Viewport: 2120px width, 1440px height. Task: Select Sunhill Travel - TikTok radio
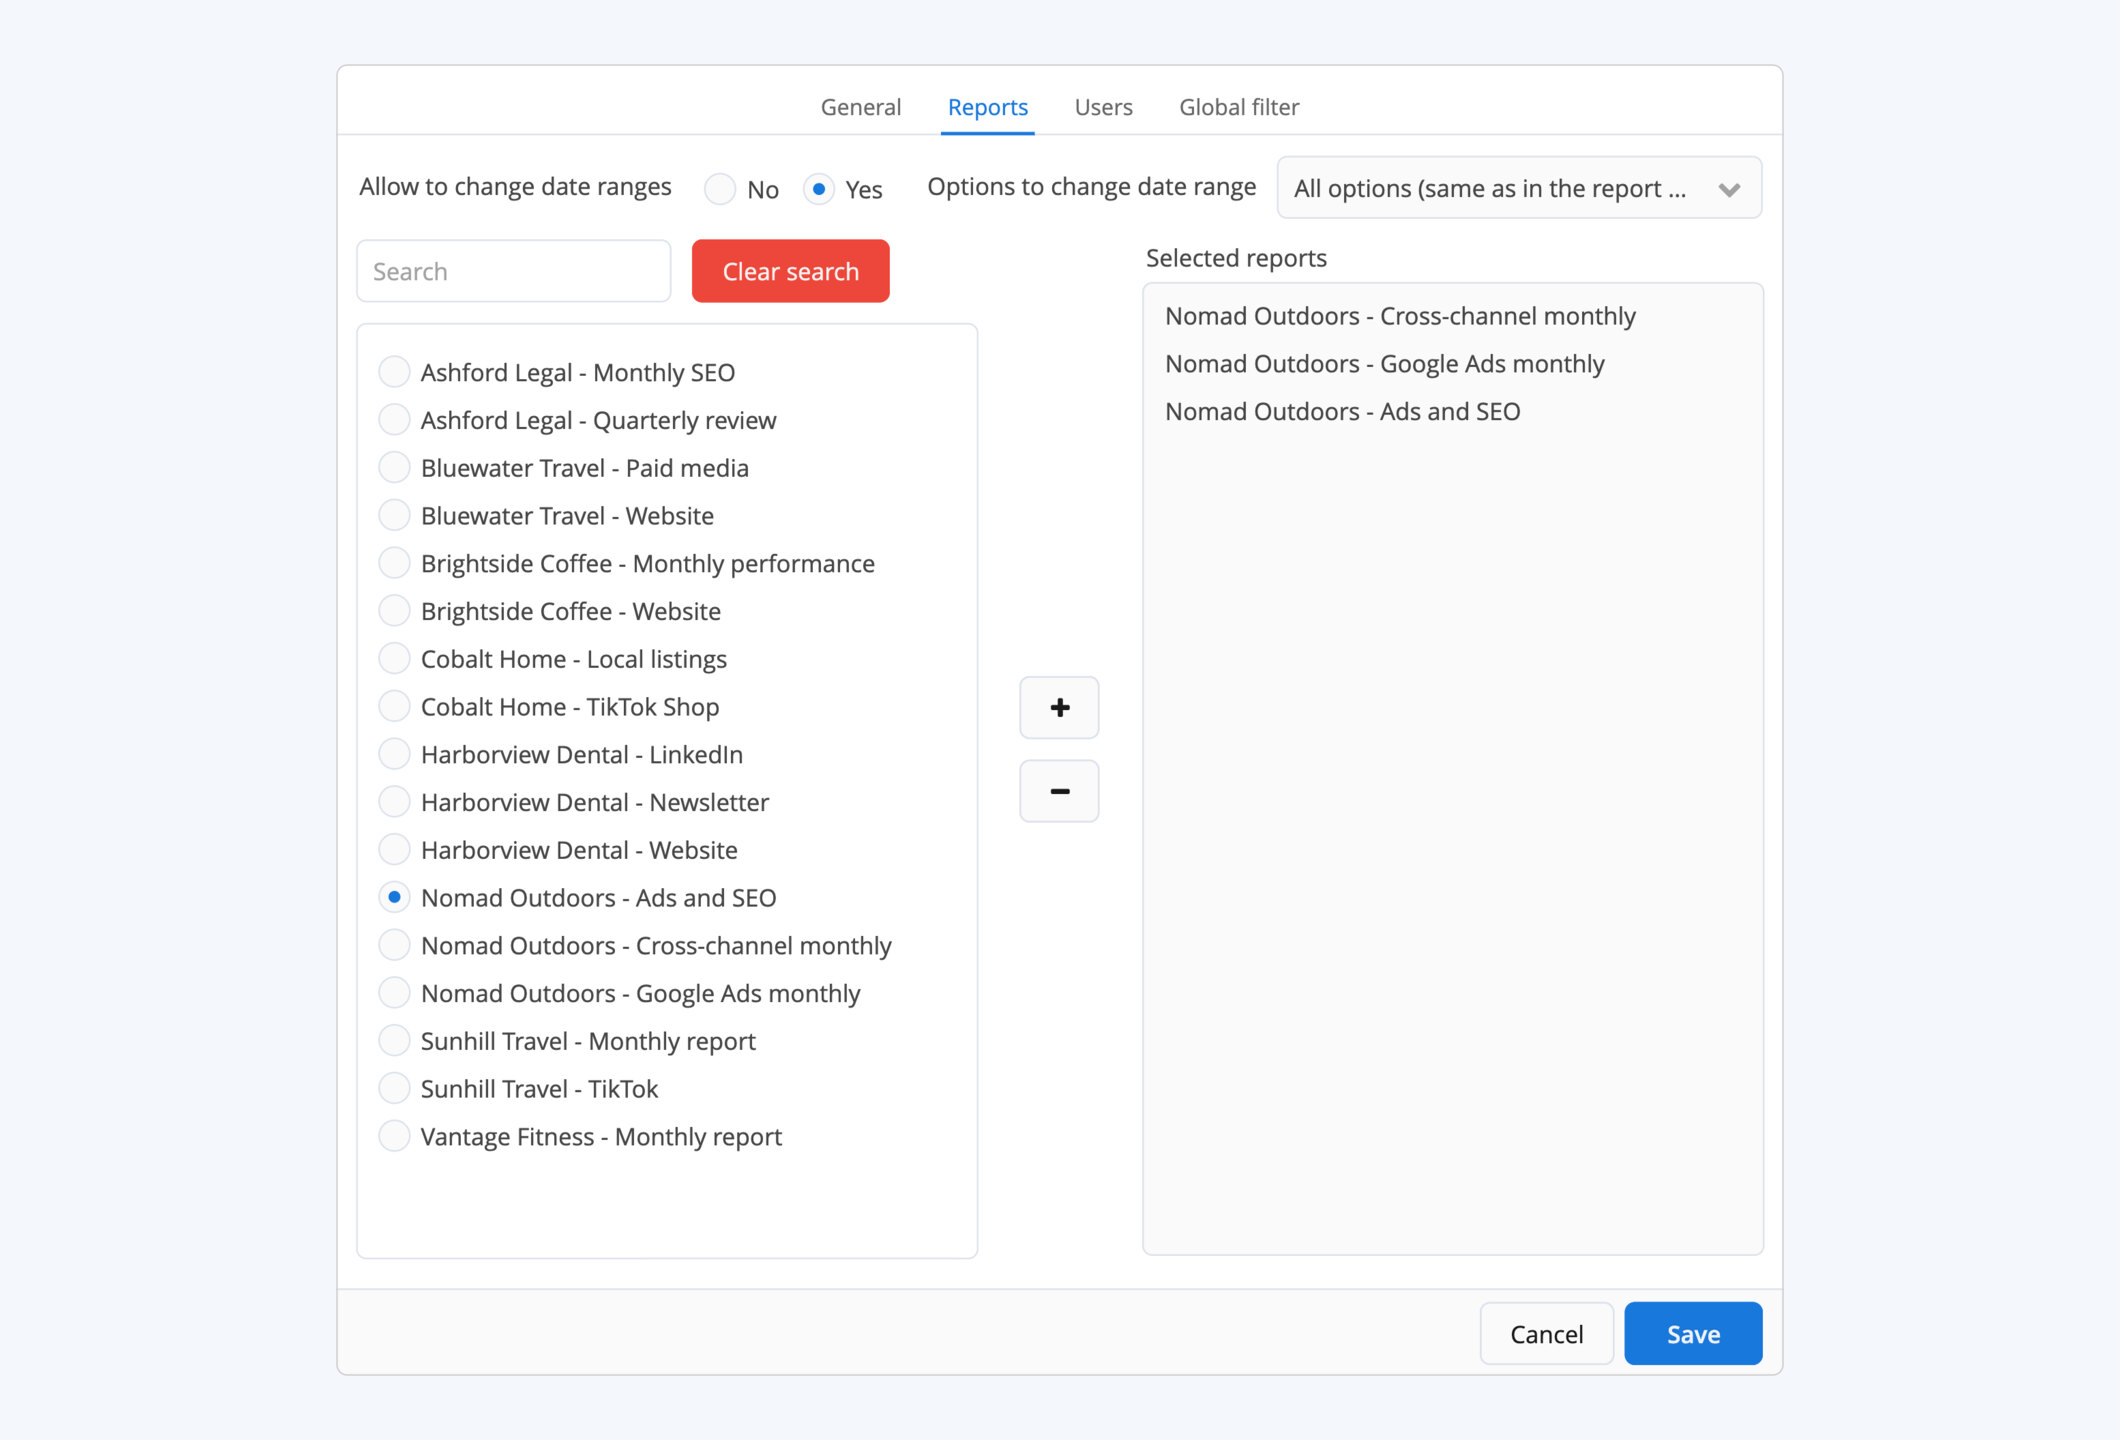point(394,1088)
